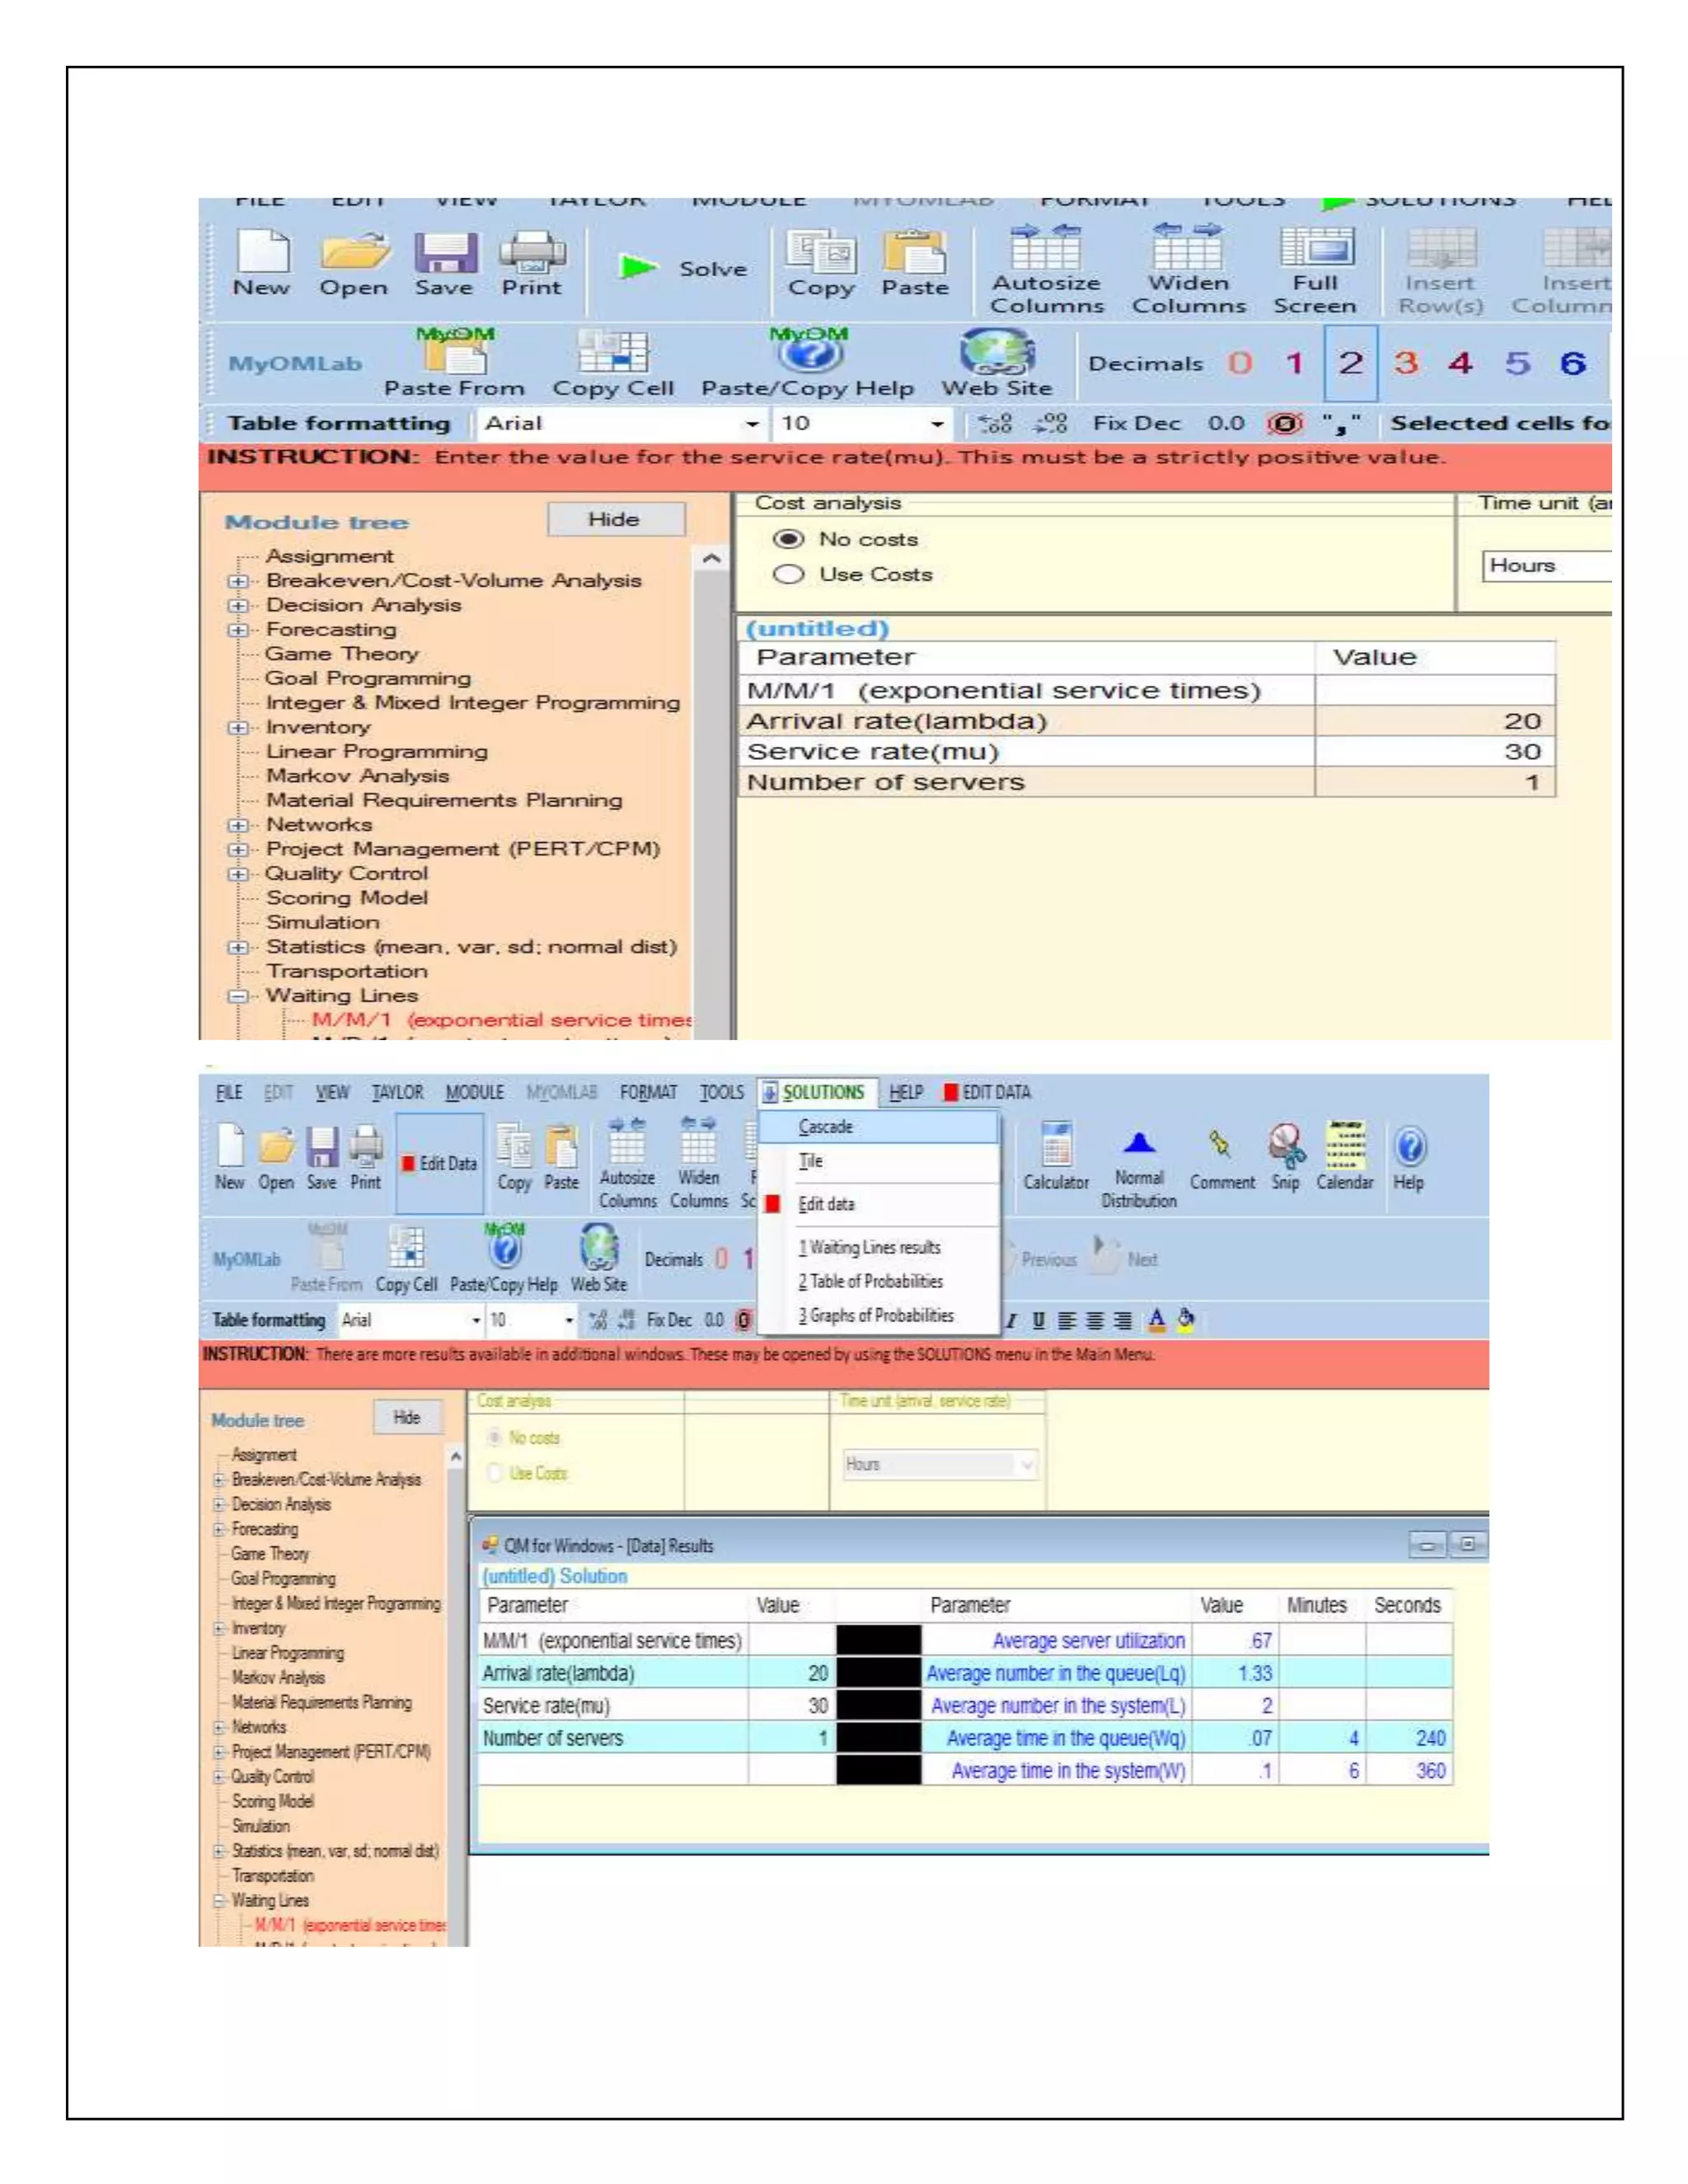Click the font color A swatch
This screenshot has width=1688, height=2184.
(1157, 1320)
